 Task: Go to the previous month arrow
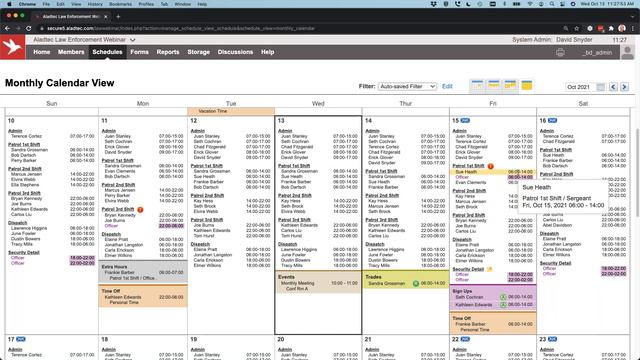pos(613,87)
